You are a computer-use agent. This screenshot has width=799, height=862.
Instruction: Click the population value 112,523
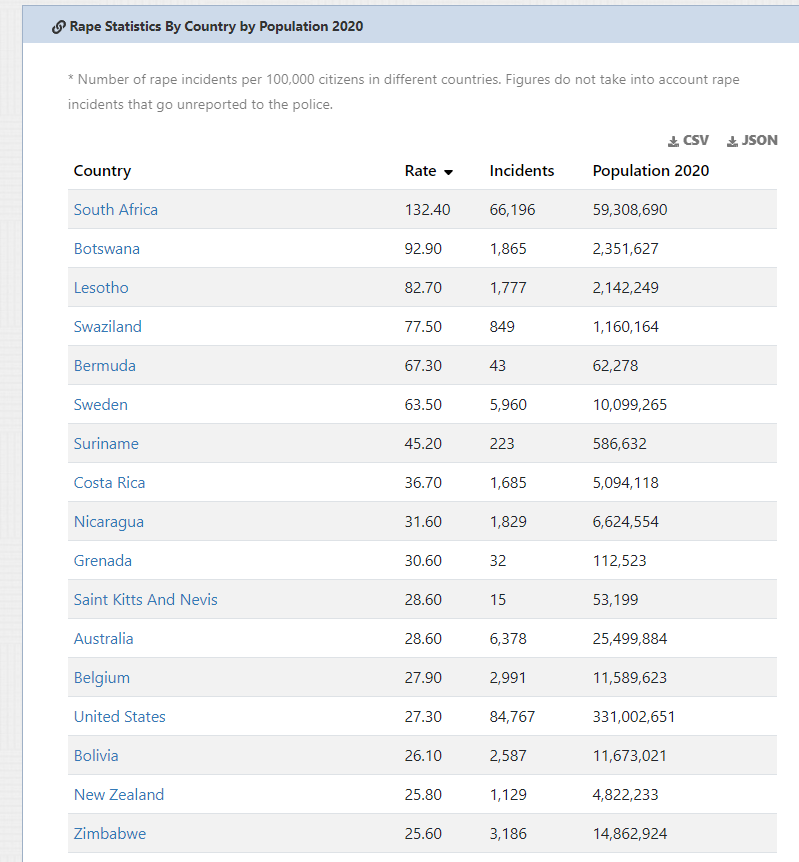click(619, 561)
